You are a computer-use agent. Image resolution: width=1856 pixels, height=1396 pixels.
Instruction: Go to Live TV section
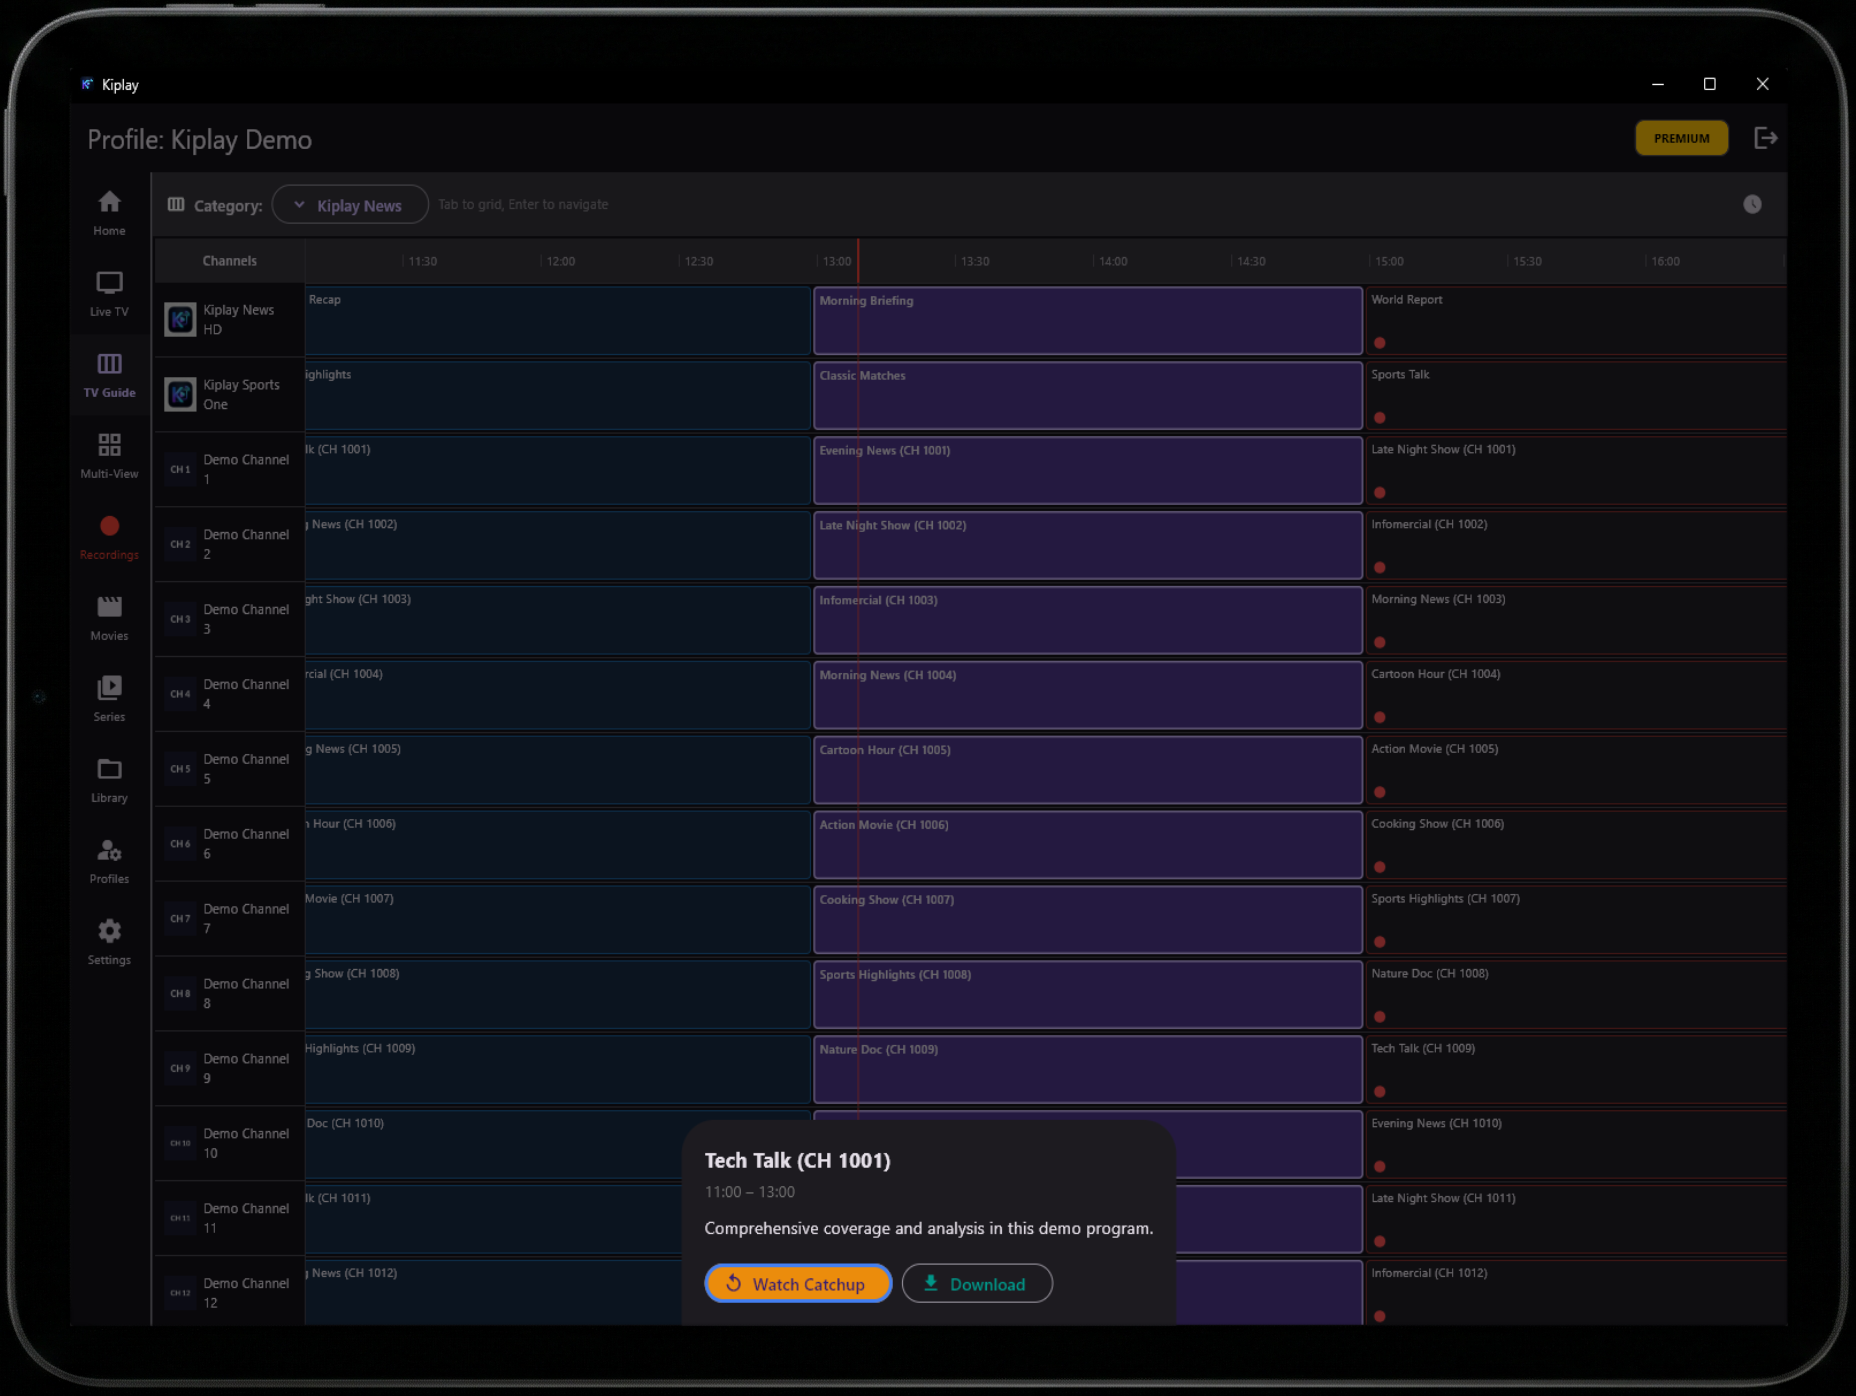tap(109, 294)
